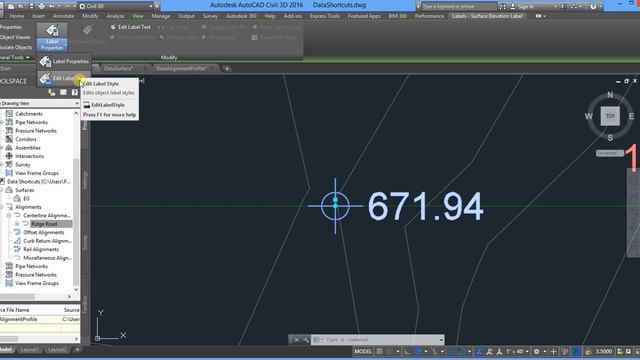640x360 pixels.
Task: Click the 3.5000 elevation value in status bar
Action: click(x=604, y=351)
